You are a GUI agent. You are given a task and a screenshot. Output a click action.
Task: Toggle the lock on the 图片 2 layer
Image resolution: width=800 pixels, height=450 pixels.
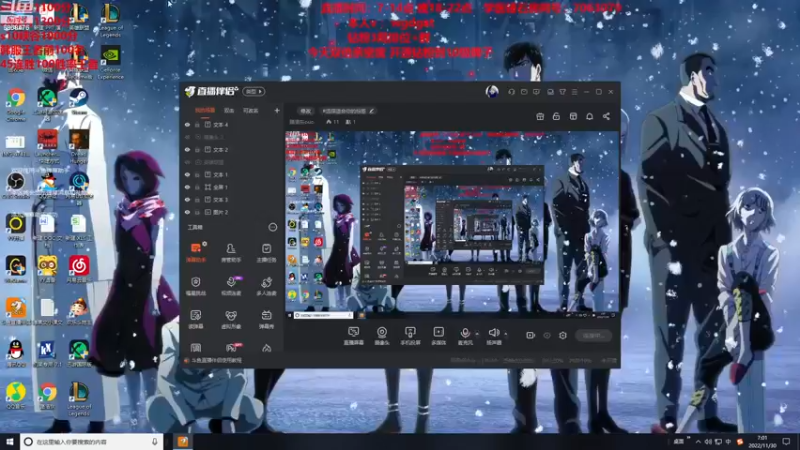tap(197, 212)
